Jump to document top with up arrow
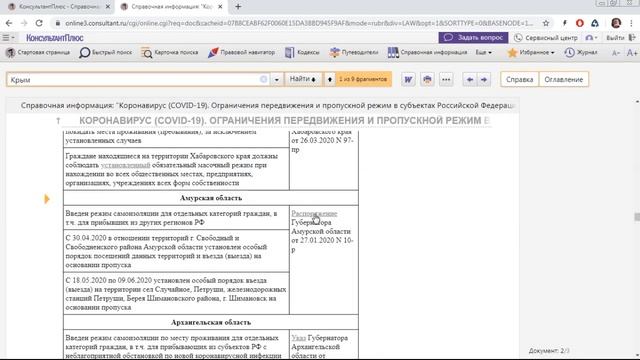 (58, 120)
